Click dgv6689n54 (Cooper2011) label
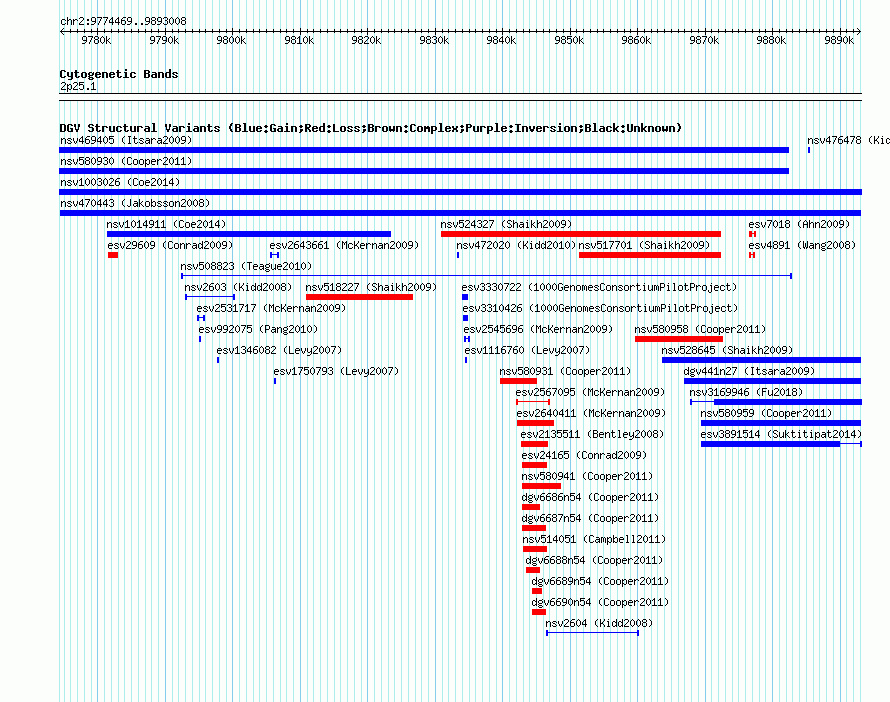Viewport: 890px width, 702px height. 600,581
